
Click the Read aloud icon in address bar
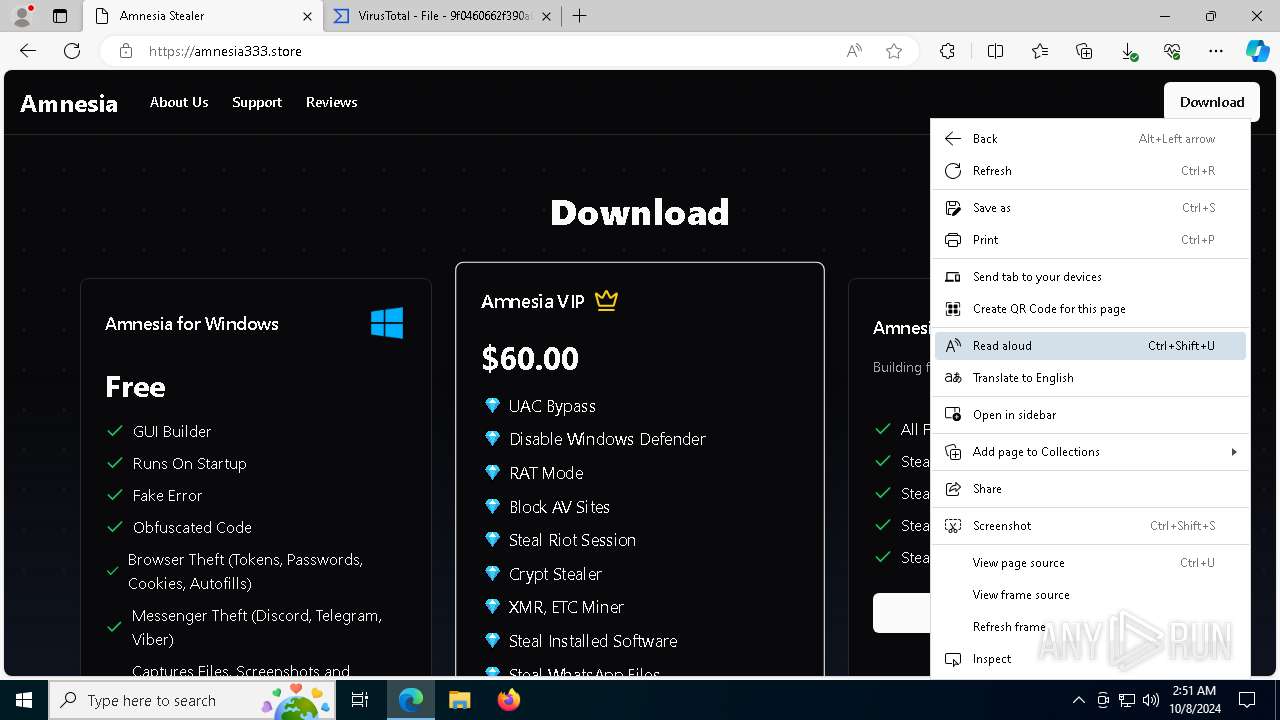pyautogui.click(x=854, y=51)
